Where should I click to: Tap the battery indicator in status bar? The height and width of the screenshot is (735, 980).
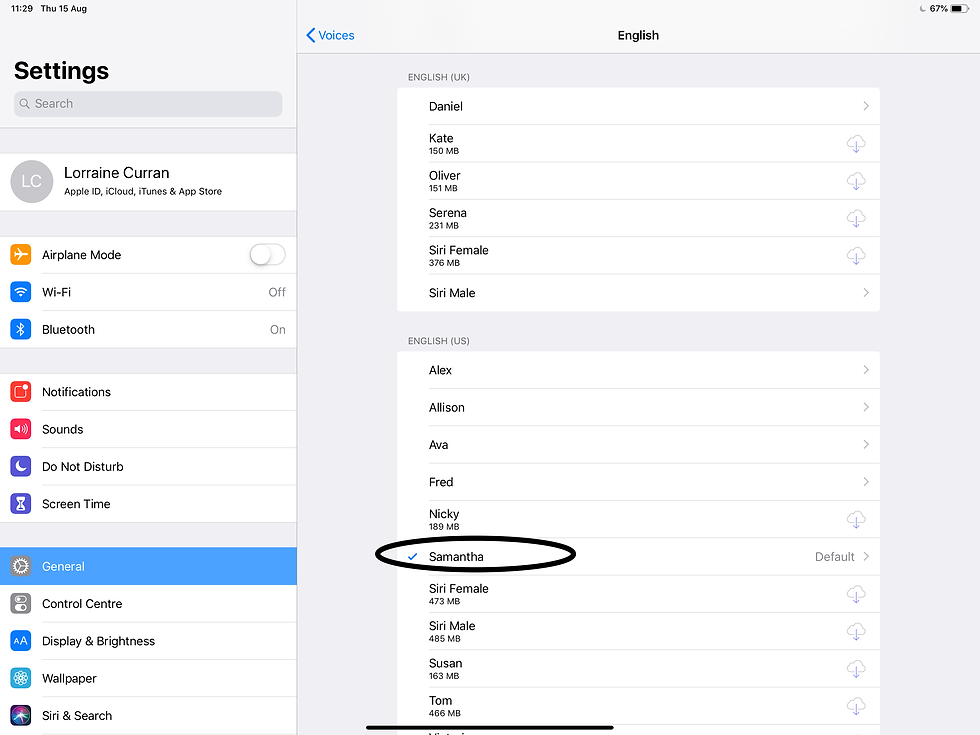[959, 9]
